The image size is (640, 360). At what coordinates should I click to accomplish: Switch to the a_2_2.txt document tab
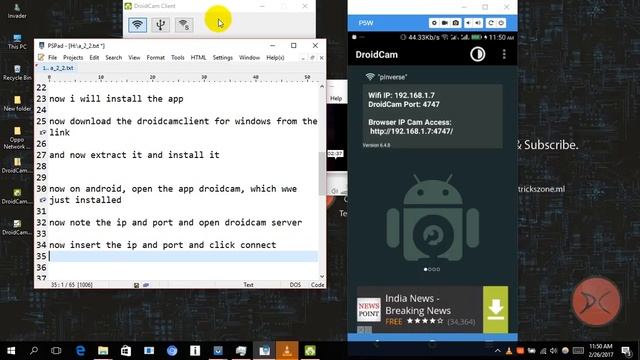tap(58, 68)
